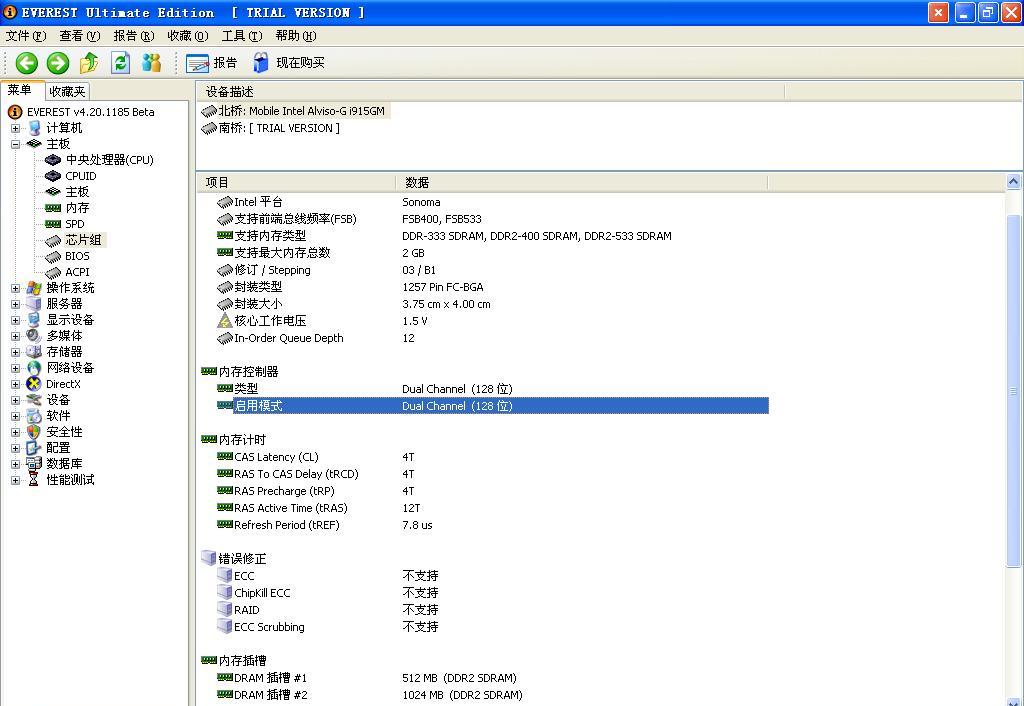Click the vertical scrollbar thumb of data list

1014,391
